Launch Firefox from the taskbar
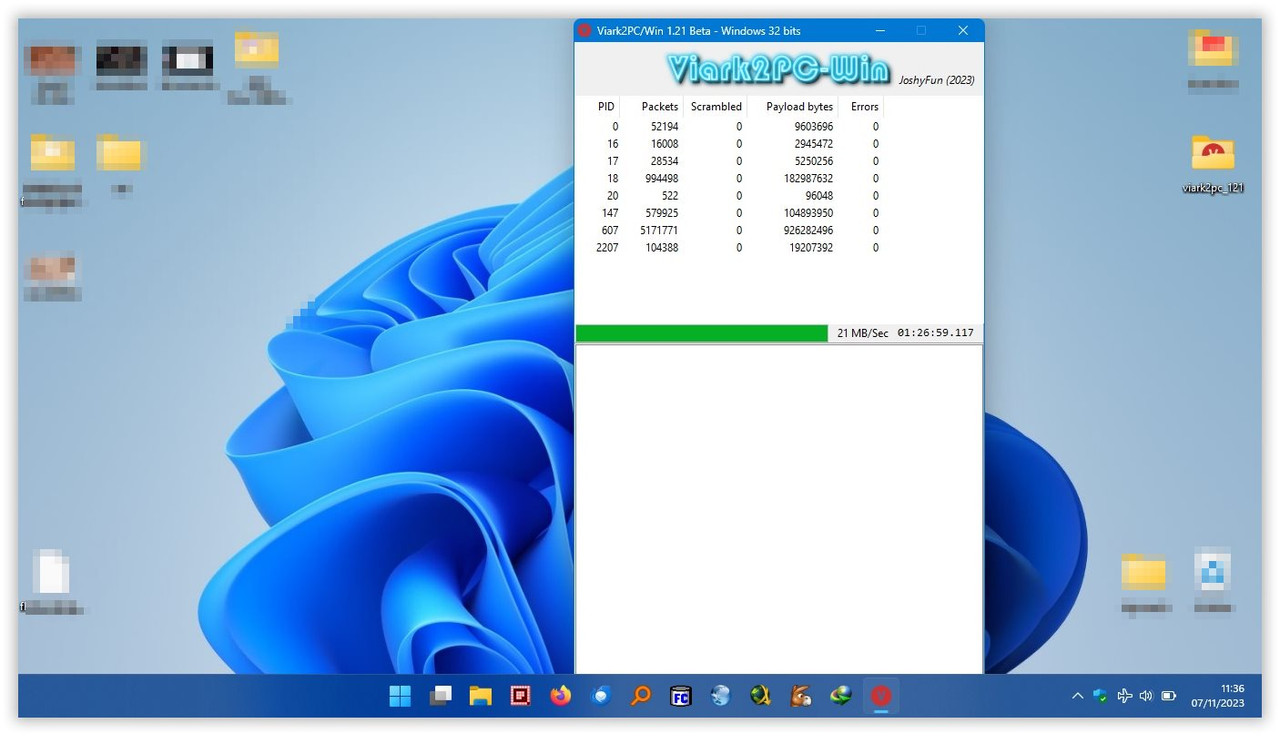Screen dimensions: 1280x736 click(561, 696)
